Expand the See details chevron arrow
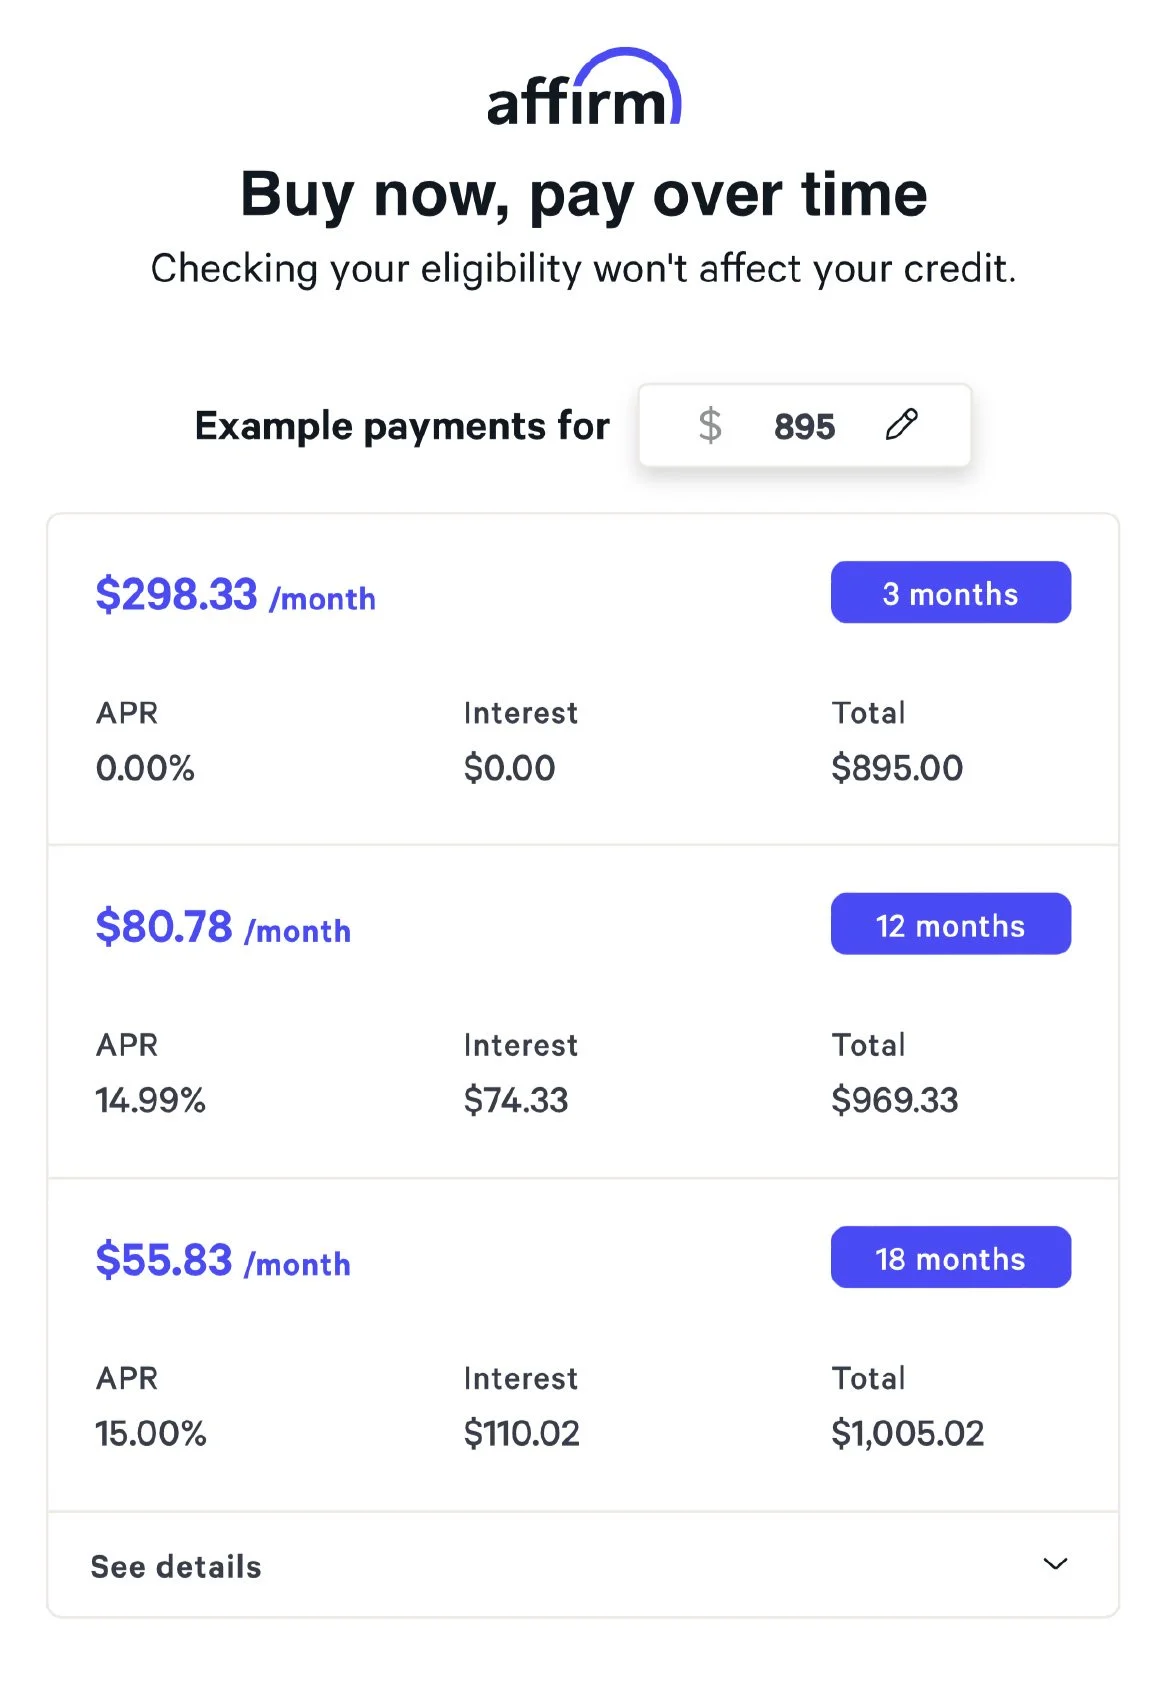 click(x=1055, y=1563)
